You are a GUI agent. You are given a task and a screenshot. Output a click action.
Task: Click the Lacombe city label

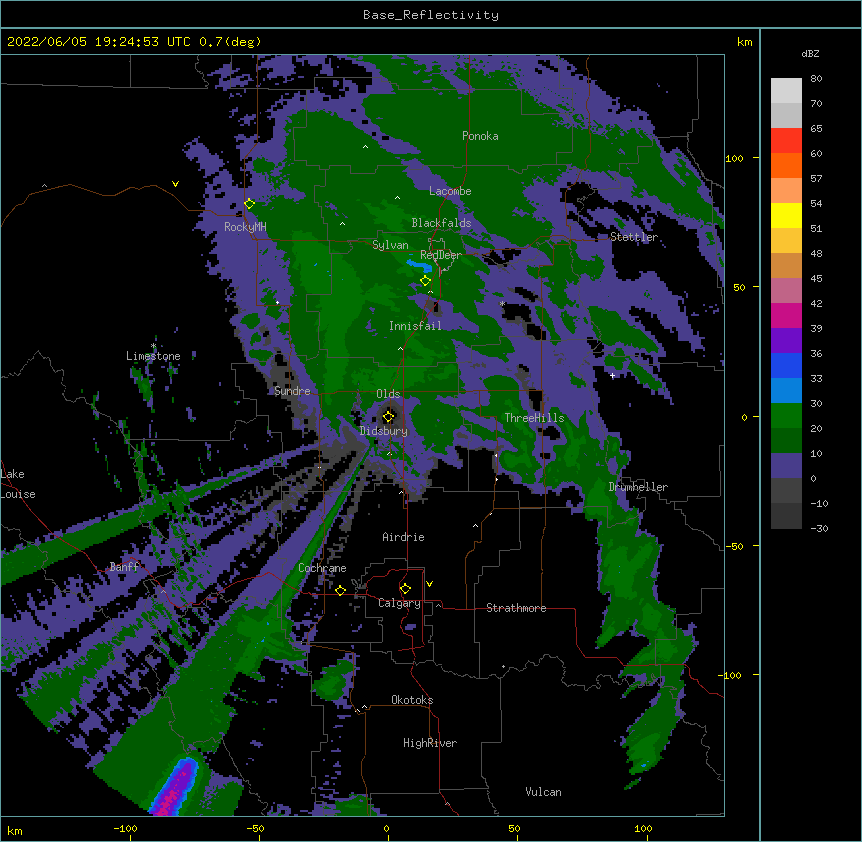[x=450, y=191]
